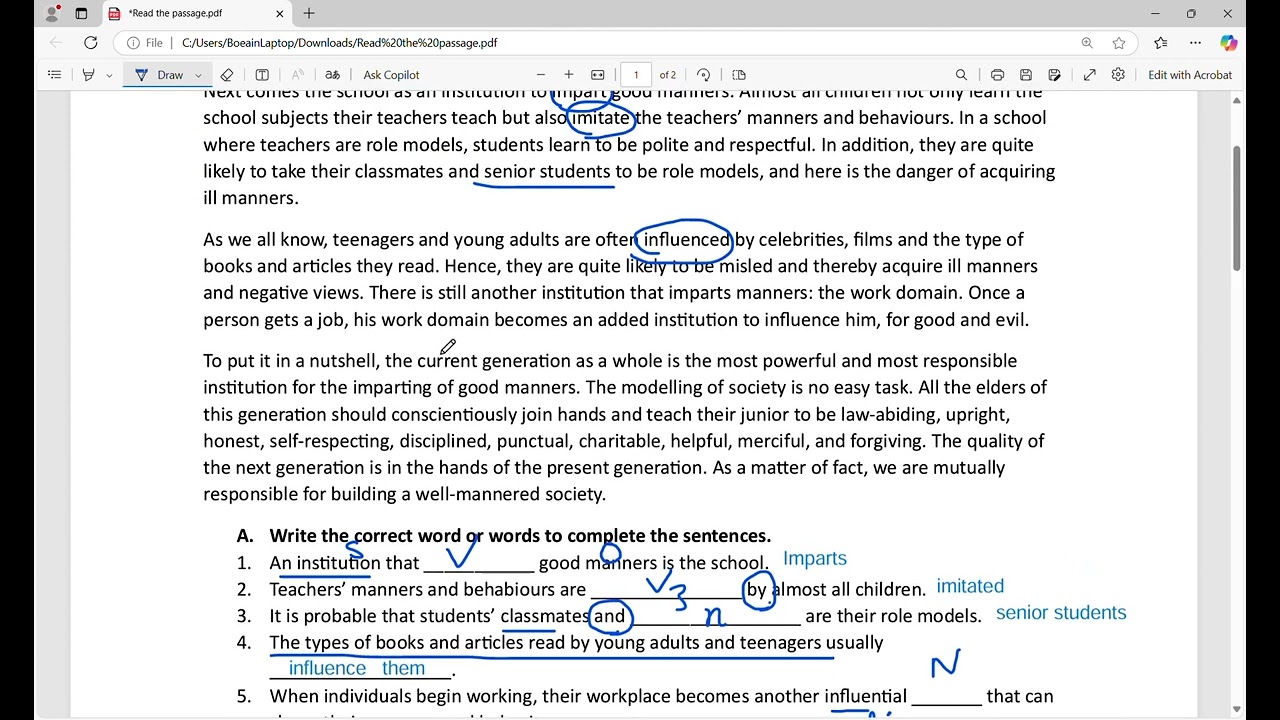Rotate the PDF page
This screenshot has height=720, width=1280.
704,75
